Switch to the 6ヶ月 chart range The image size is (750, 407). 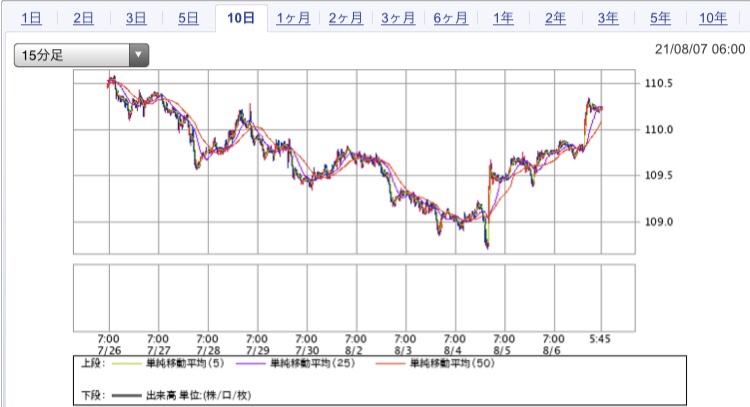tap(451, 19)
